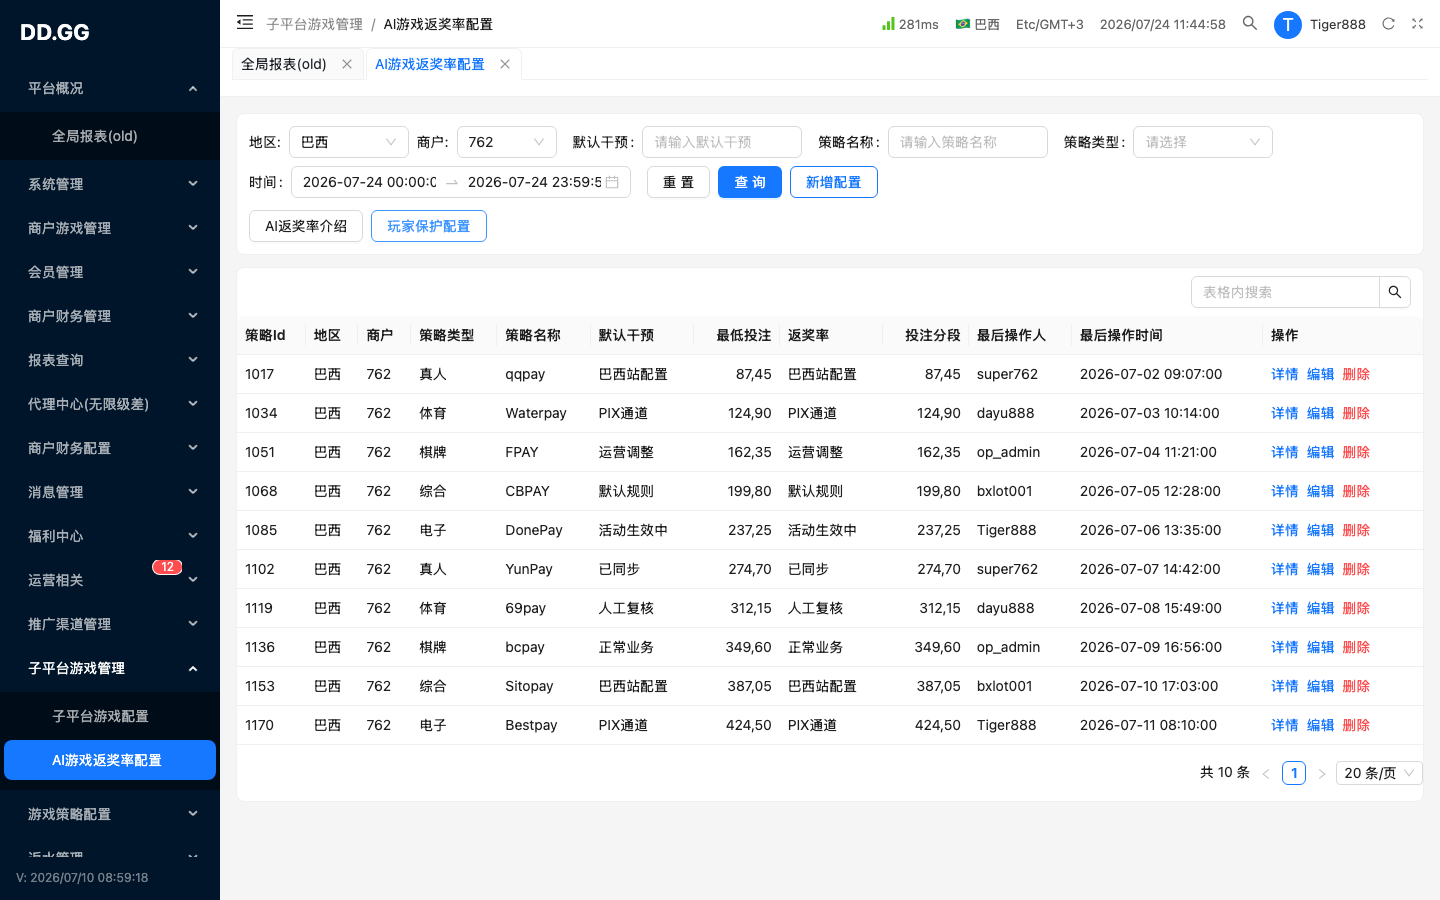
Task: Expand the 会员管理 sidebar menu
Action: click(x=110, y=272)
